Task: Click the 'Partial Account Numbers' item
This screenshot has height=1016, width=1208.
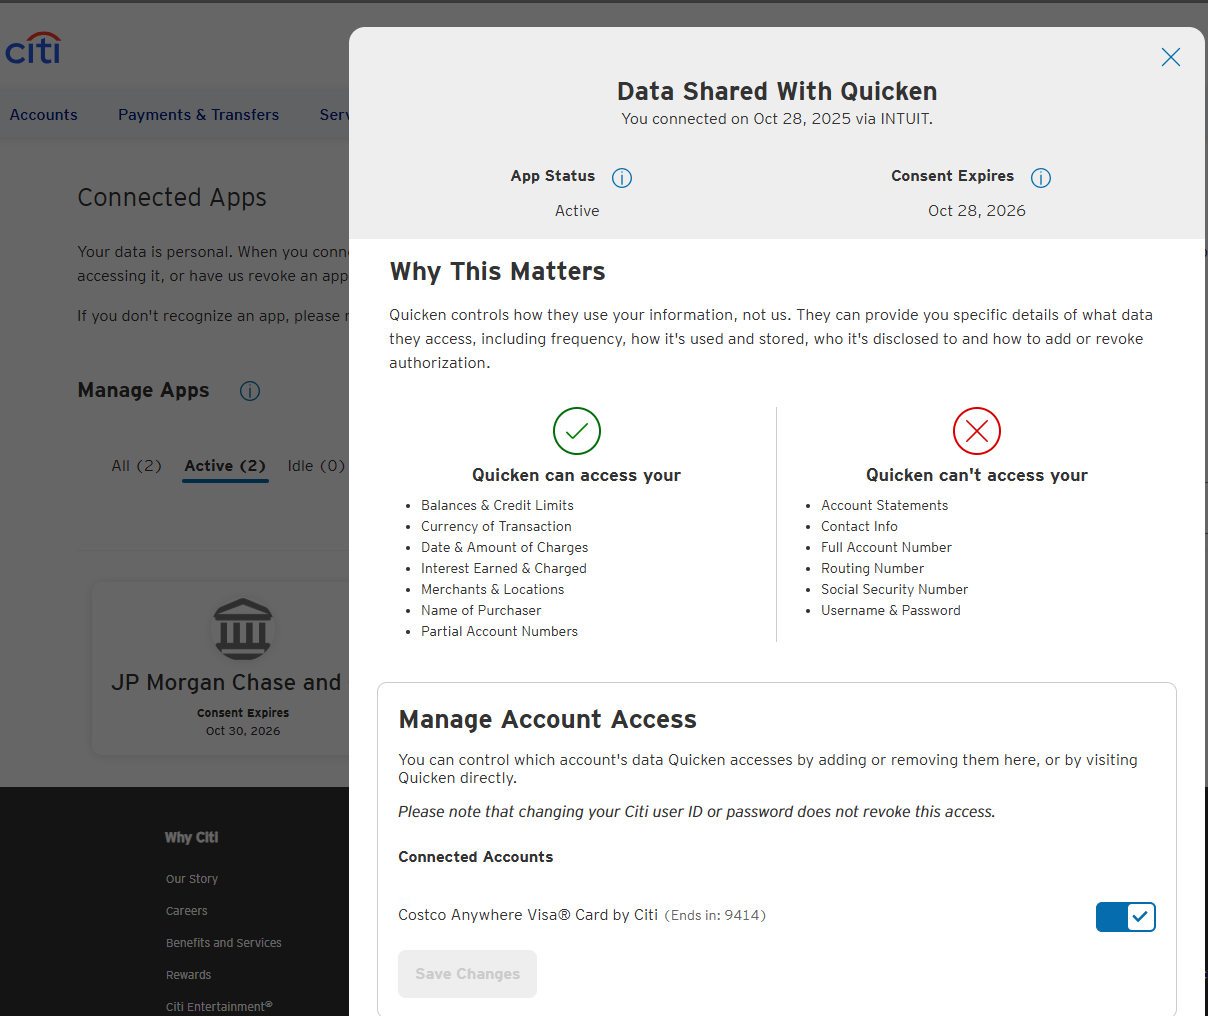Action: coord(499,631)
